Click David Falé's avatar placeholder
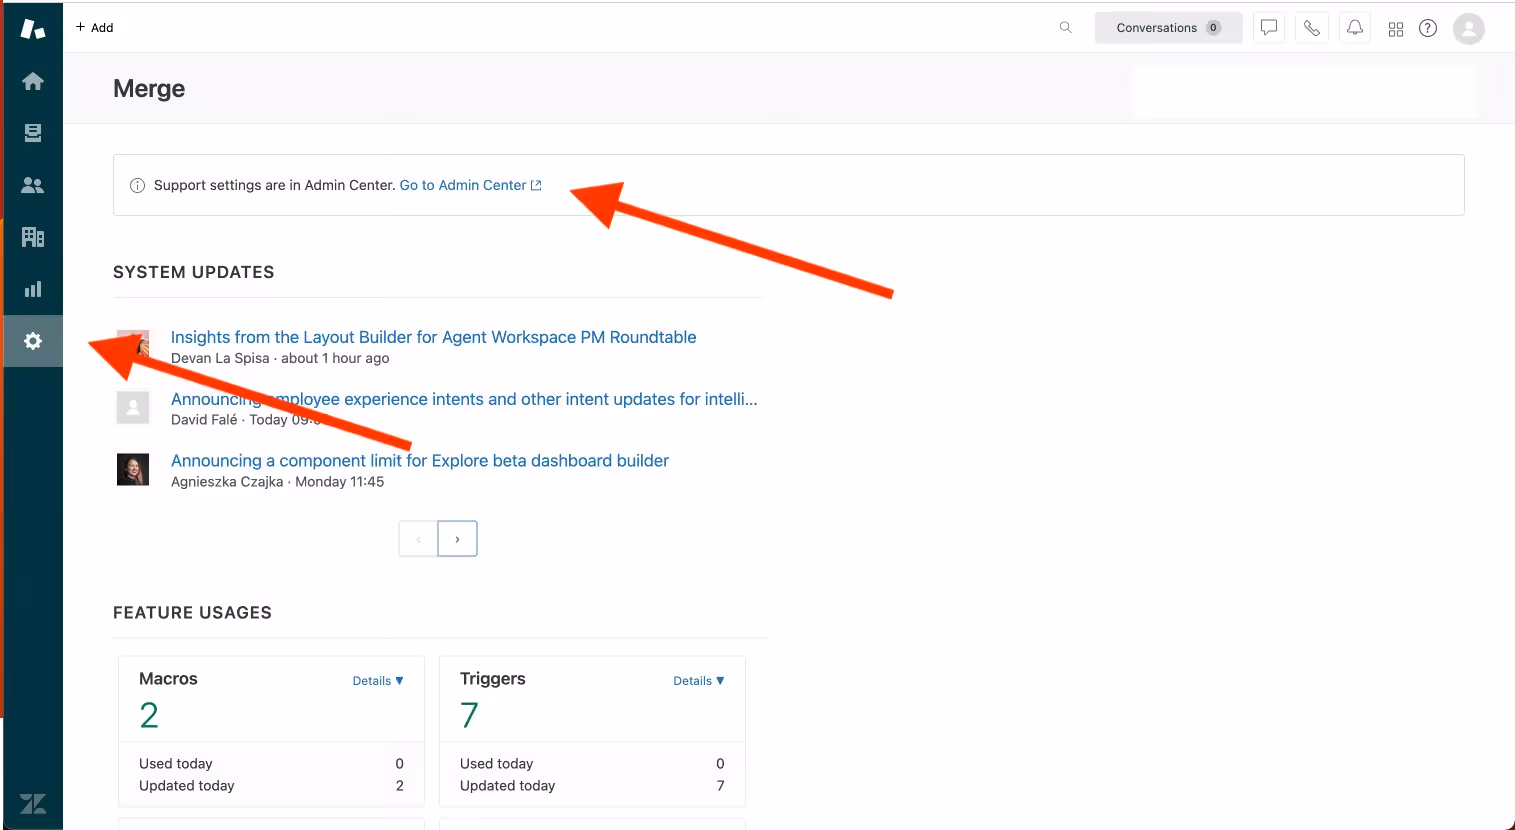This screenshot has width=1515, height=830. pos(133,408)
